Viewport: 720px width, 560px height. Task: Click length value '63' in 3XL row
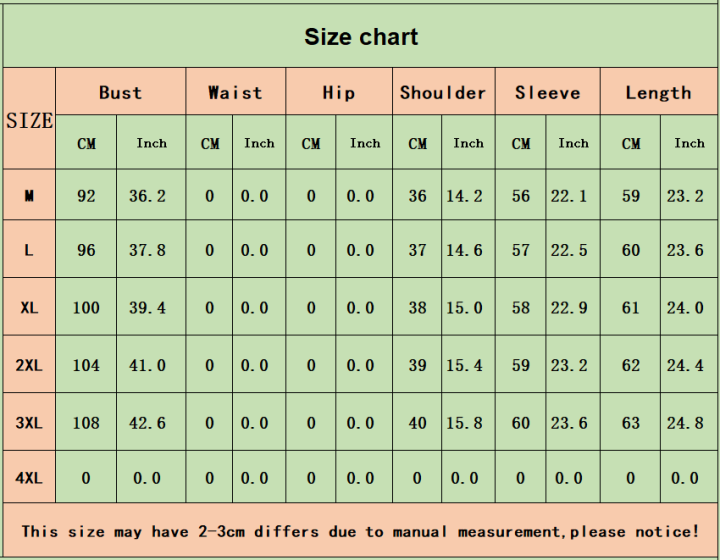pyautogui.click(x=630, y=423)
